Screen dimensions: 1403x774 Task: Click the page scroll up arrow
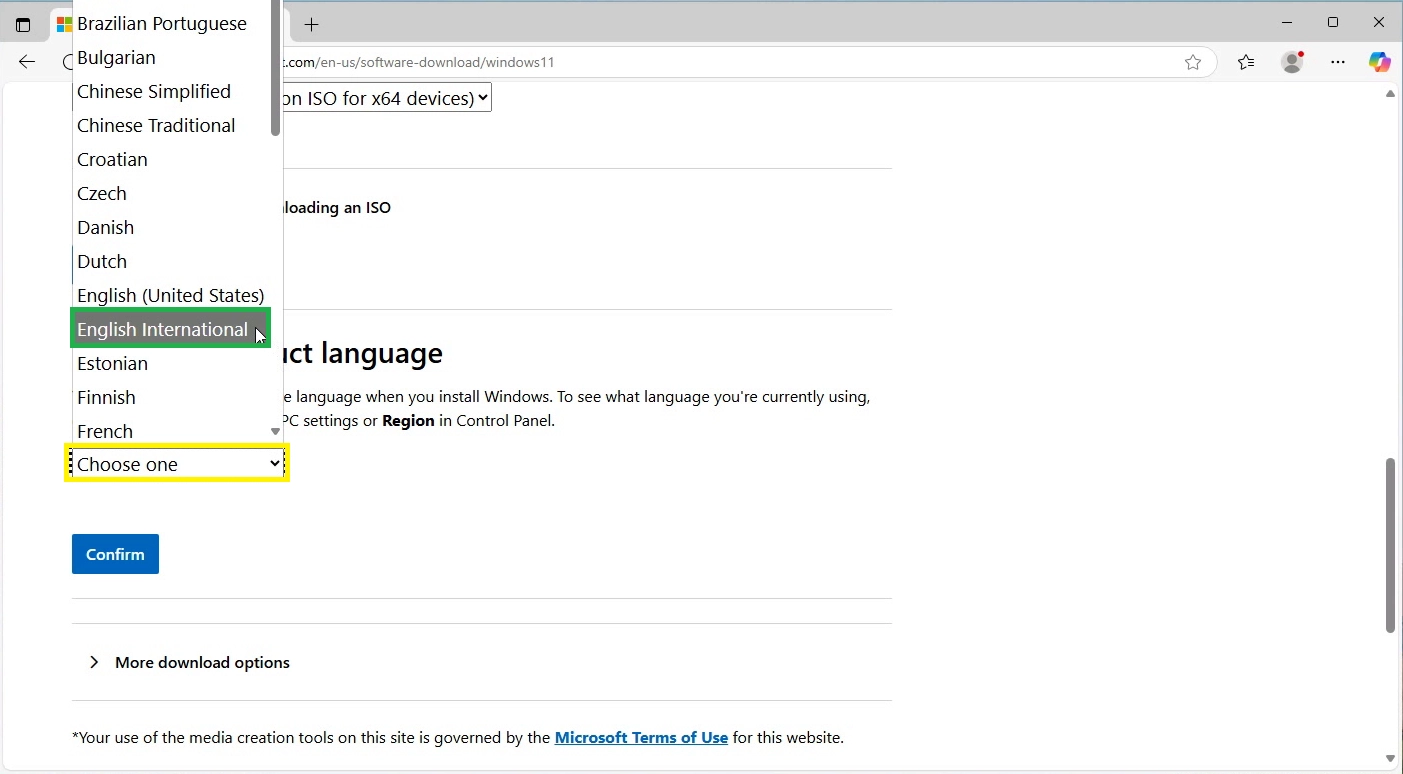click(x=1390, y=94)
